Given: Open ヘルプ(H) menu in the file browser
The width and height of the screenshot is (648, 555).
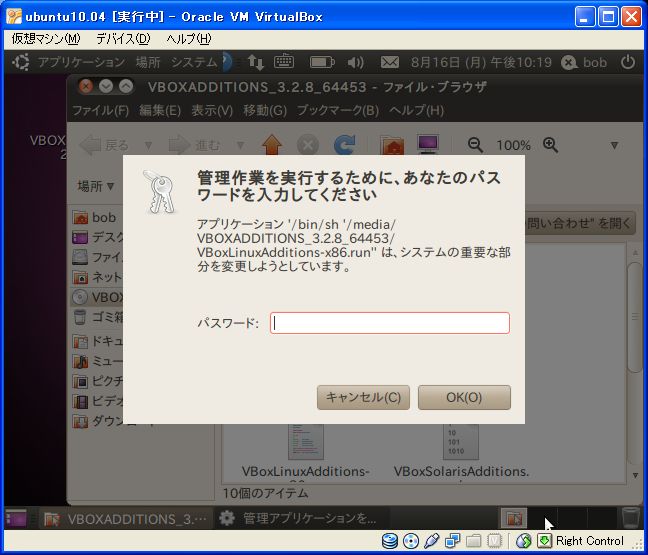Looking at the screenshot, I should click(416, 110).
